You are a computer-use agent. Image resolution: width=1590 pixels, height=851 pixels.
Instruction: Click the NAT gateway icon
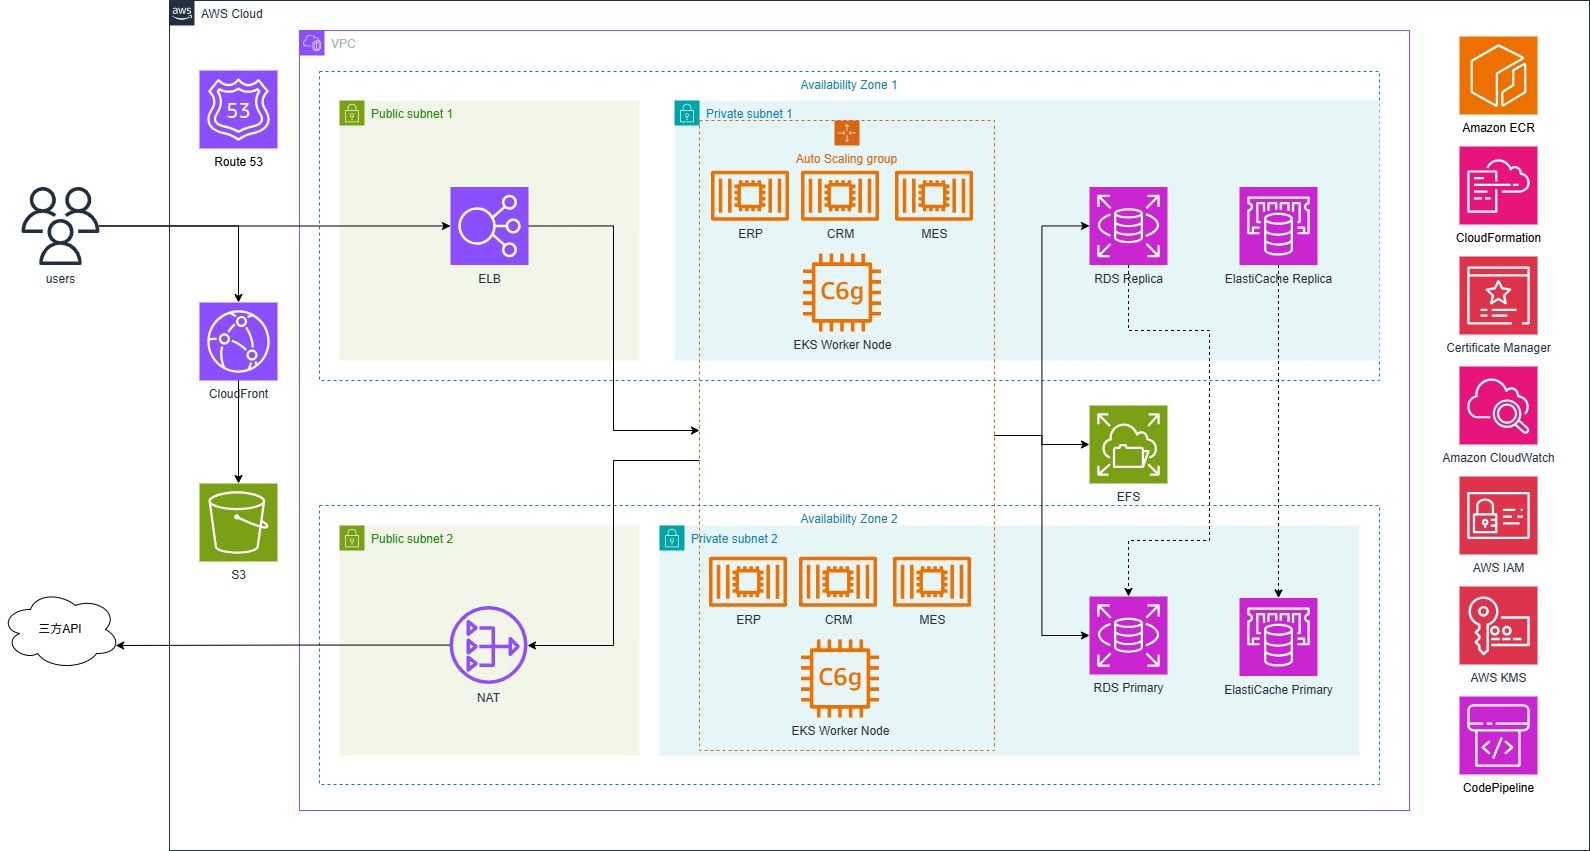(488, 645)
